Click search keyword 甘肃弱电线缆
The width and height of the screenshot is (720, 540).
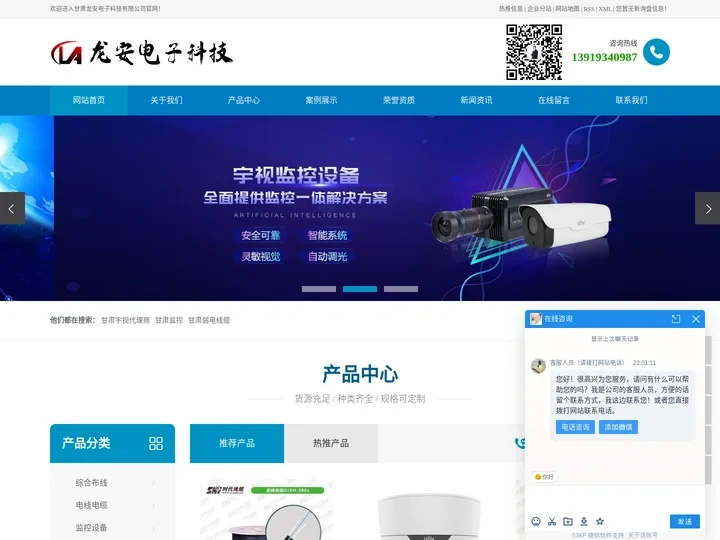point(209,321)
